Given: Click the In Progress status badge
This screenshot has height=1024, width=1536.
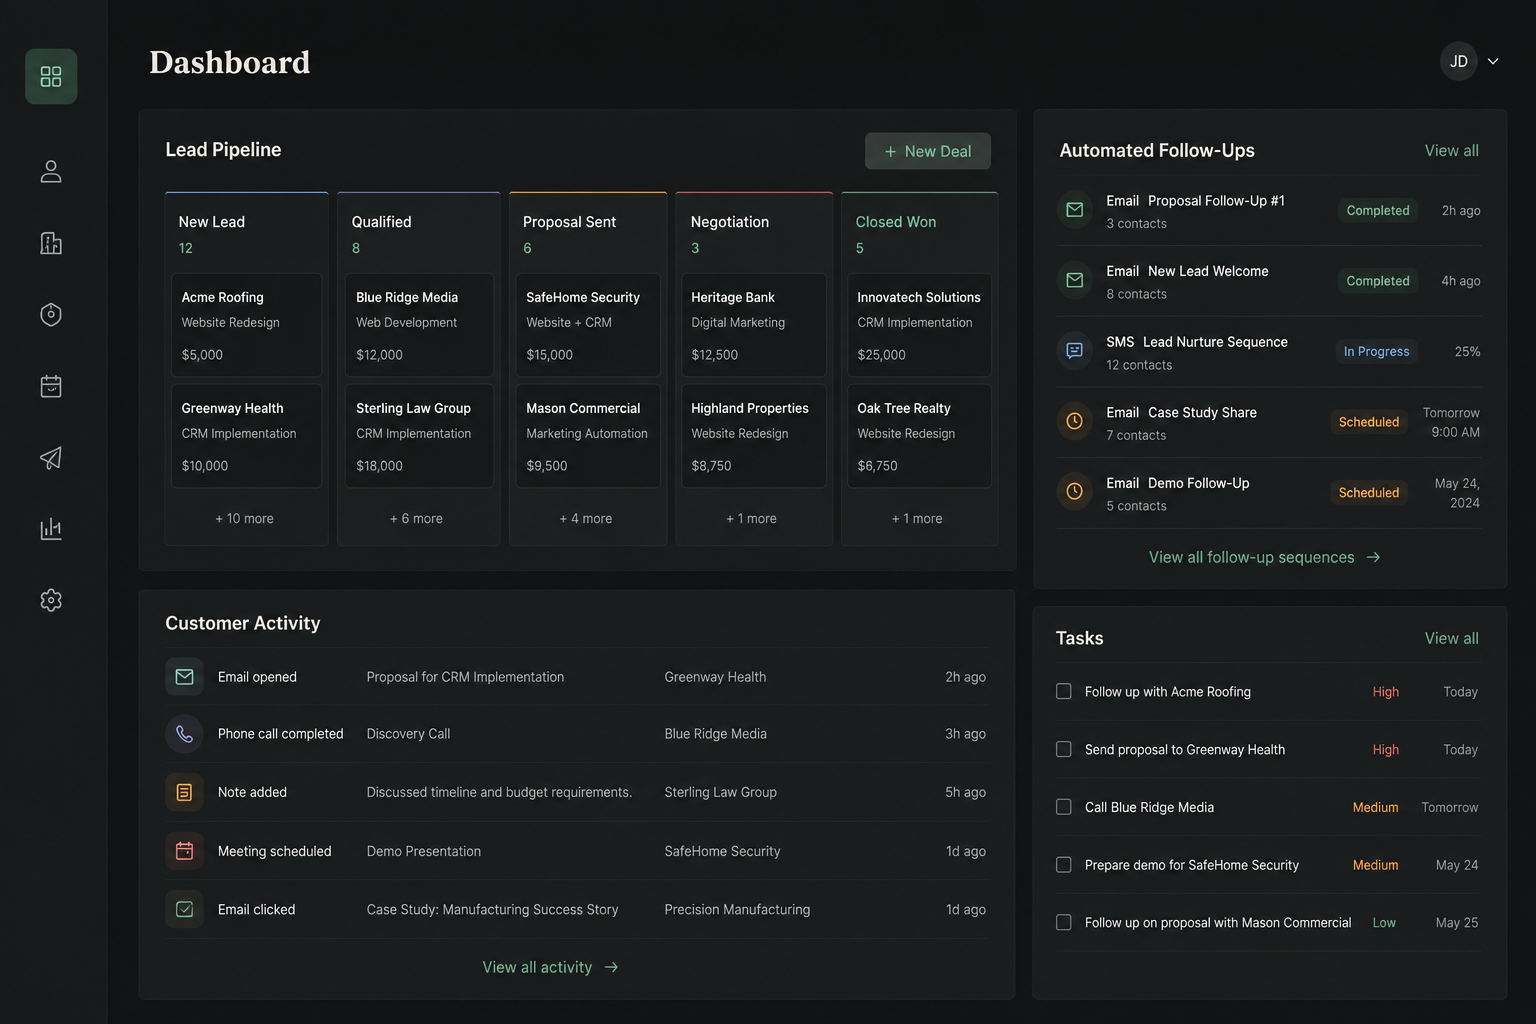Looking at the screenshot, I should point(1376,351).
